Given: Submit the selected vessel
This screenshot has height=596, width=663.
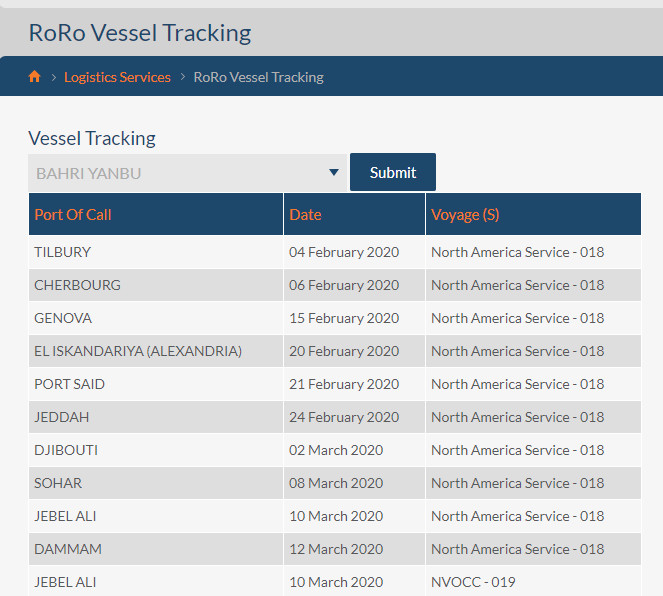Looking at the screenshot, I should (x=393, y=172).
